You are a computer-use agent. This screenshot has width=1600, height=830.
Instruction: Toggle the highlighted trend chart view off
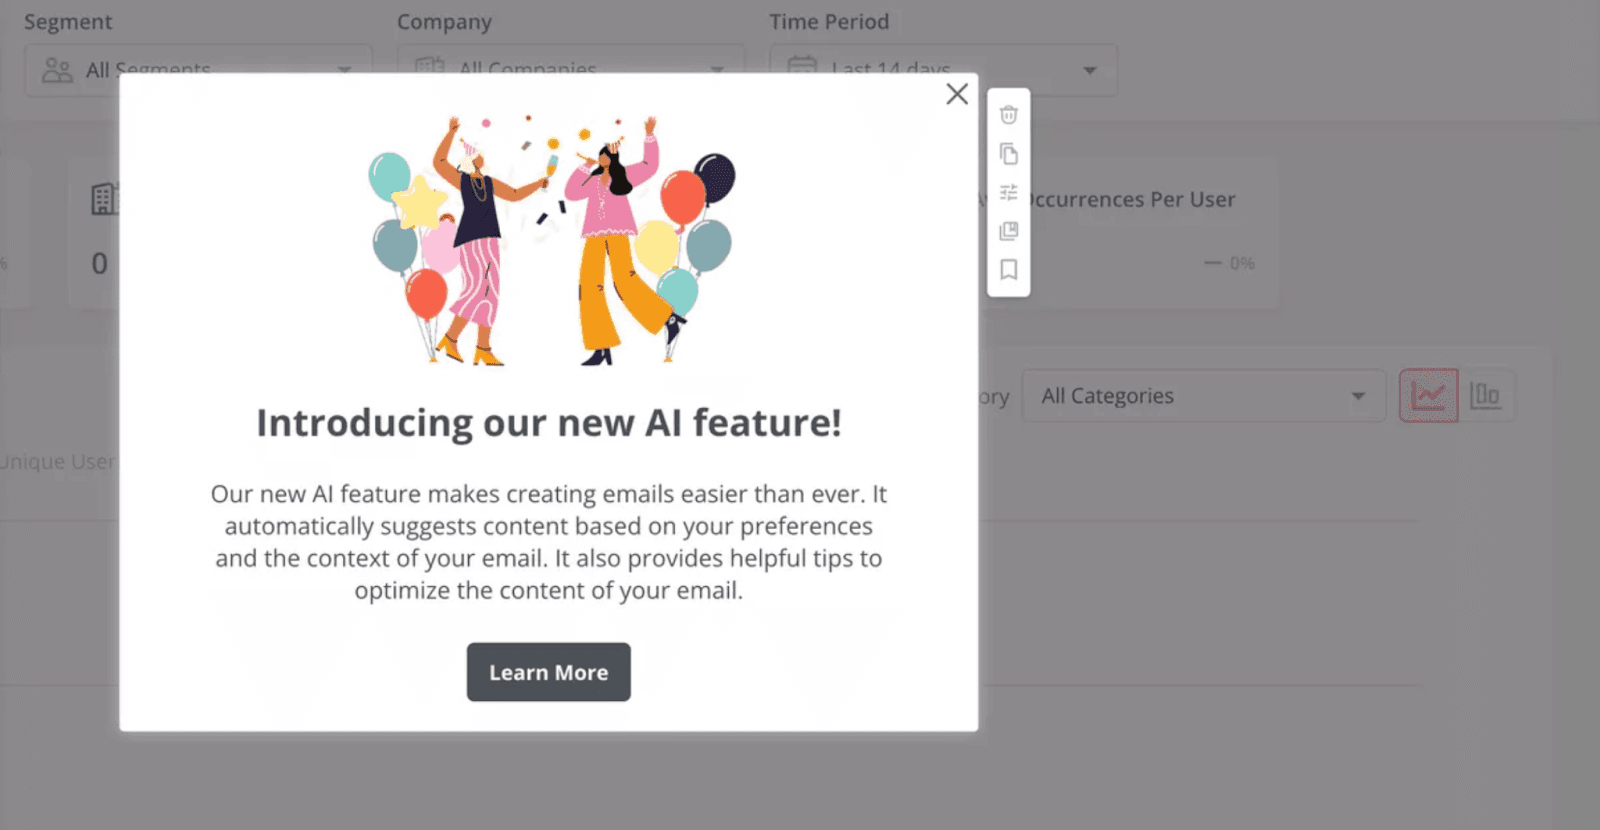coord(1428,395)
